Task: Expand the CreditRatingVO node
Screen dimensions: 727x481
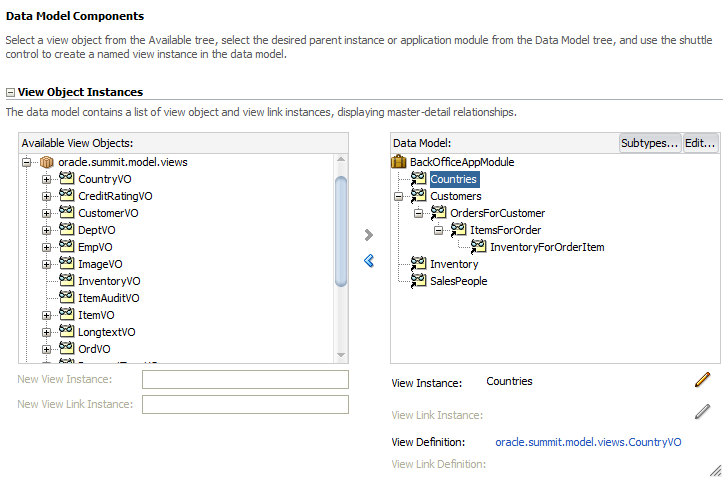Action: (x=46, y=196)
